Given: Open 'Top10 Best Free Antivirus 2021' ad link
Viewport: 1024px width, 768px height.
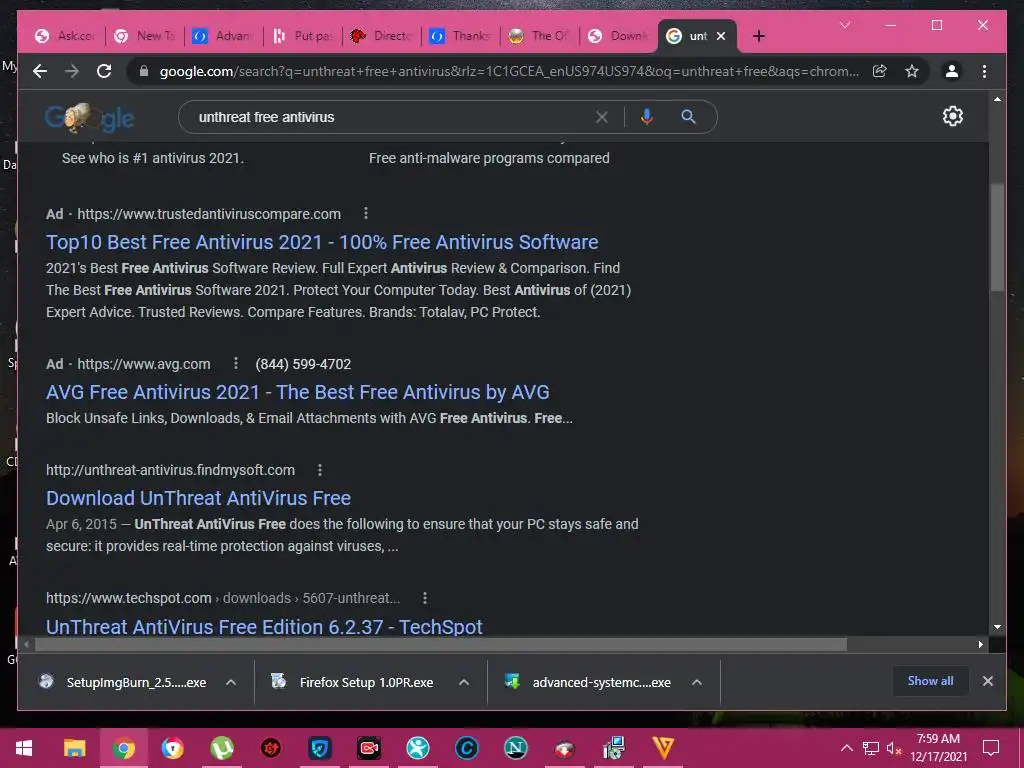Looking at the screenshot, I should coord(322,242).
